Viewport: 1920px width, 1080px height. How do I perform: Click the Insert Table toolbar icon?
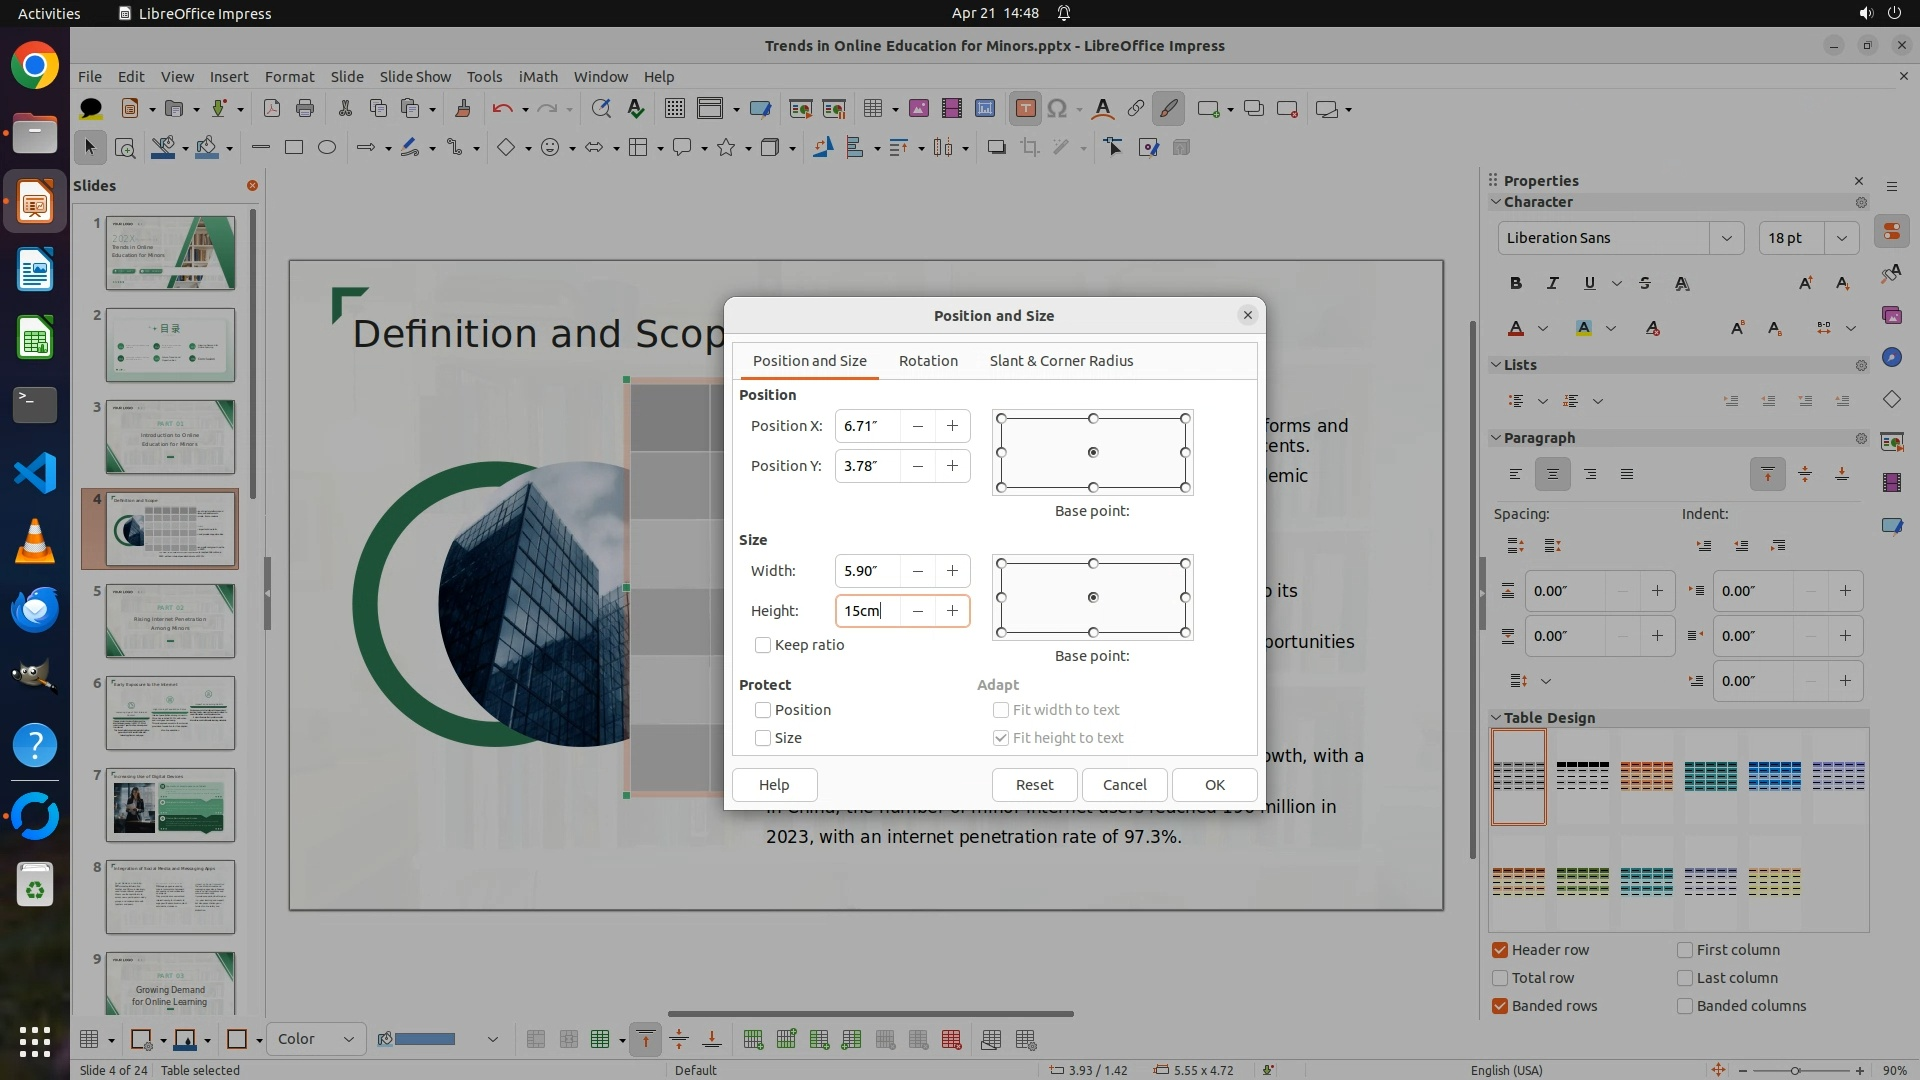pos(873,109)
